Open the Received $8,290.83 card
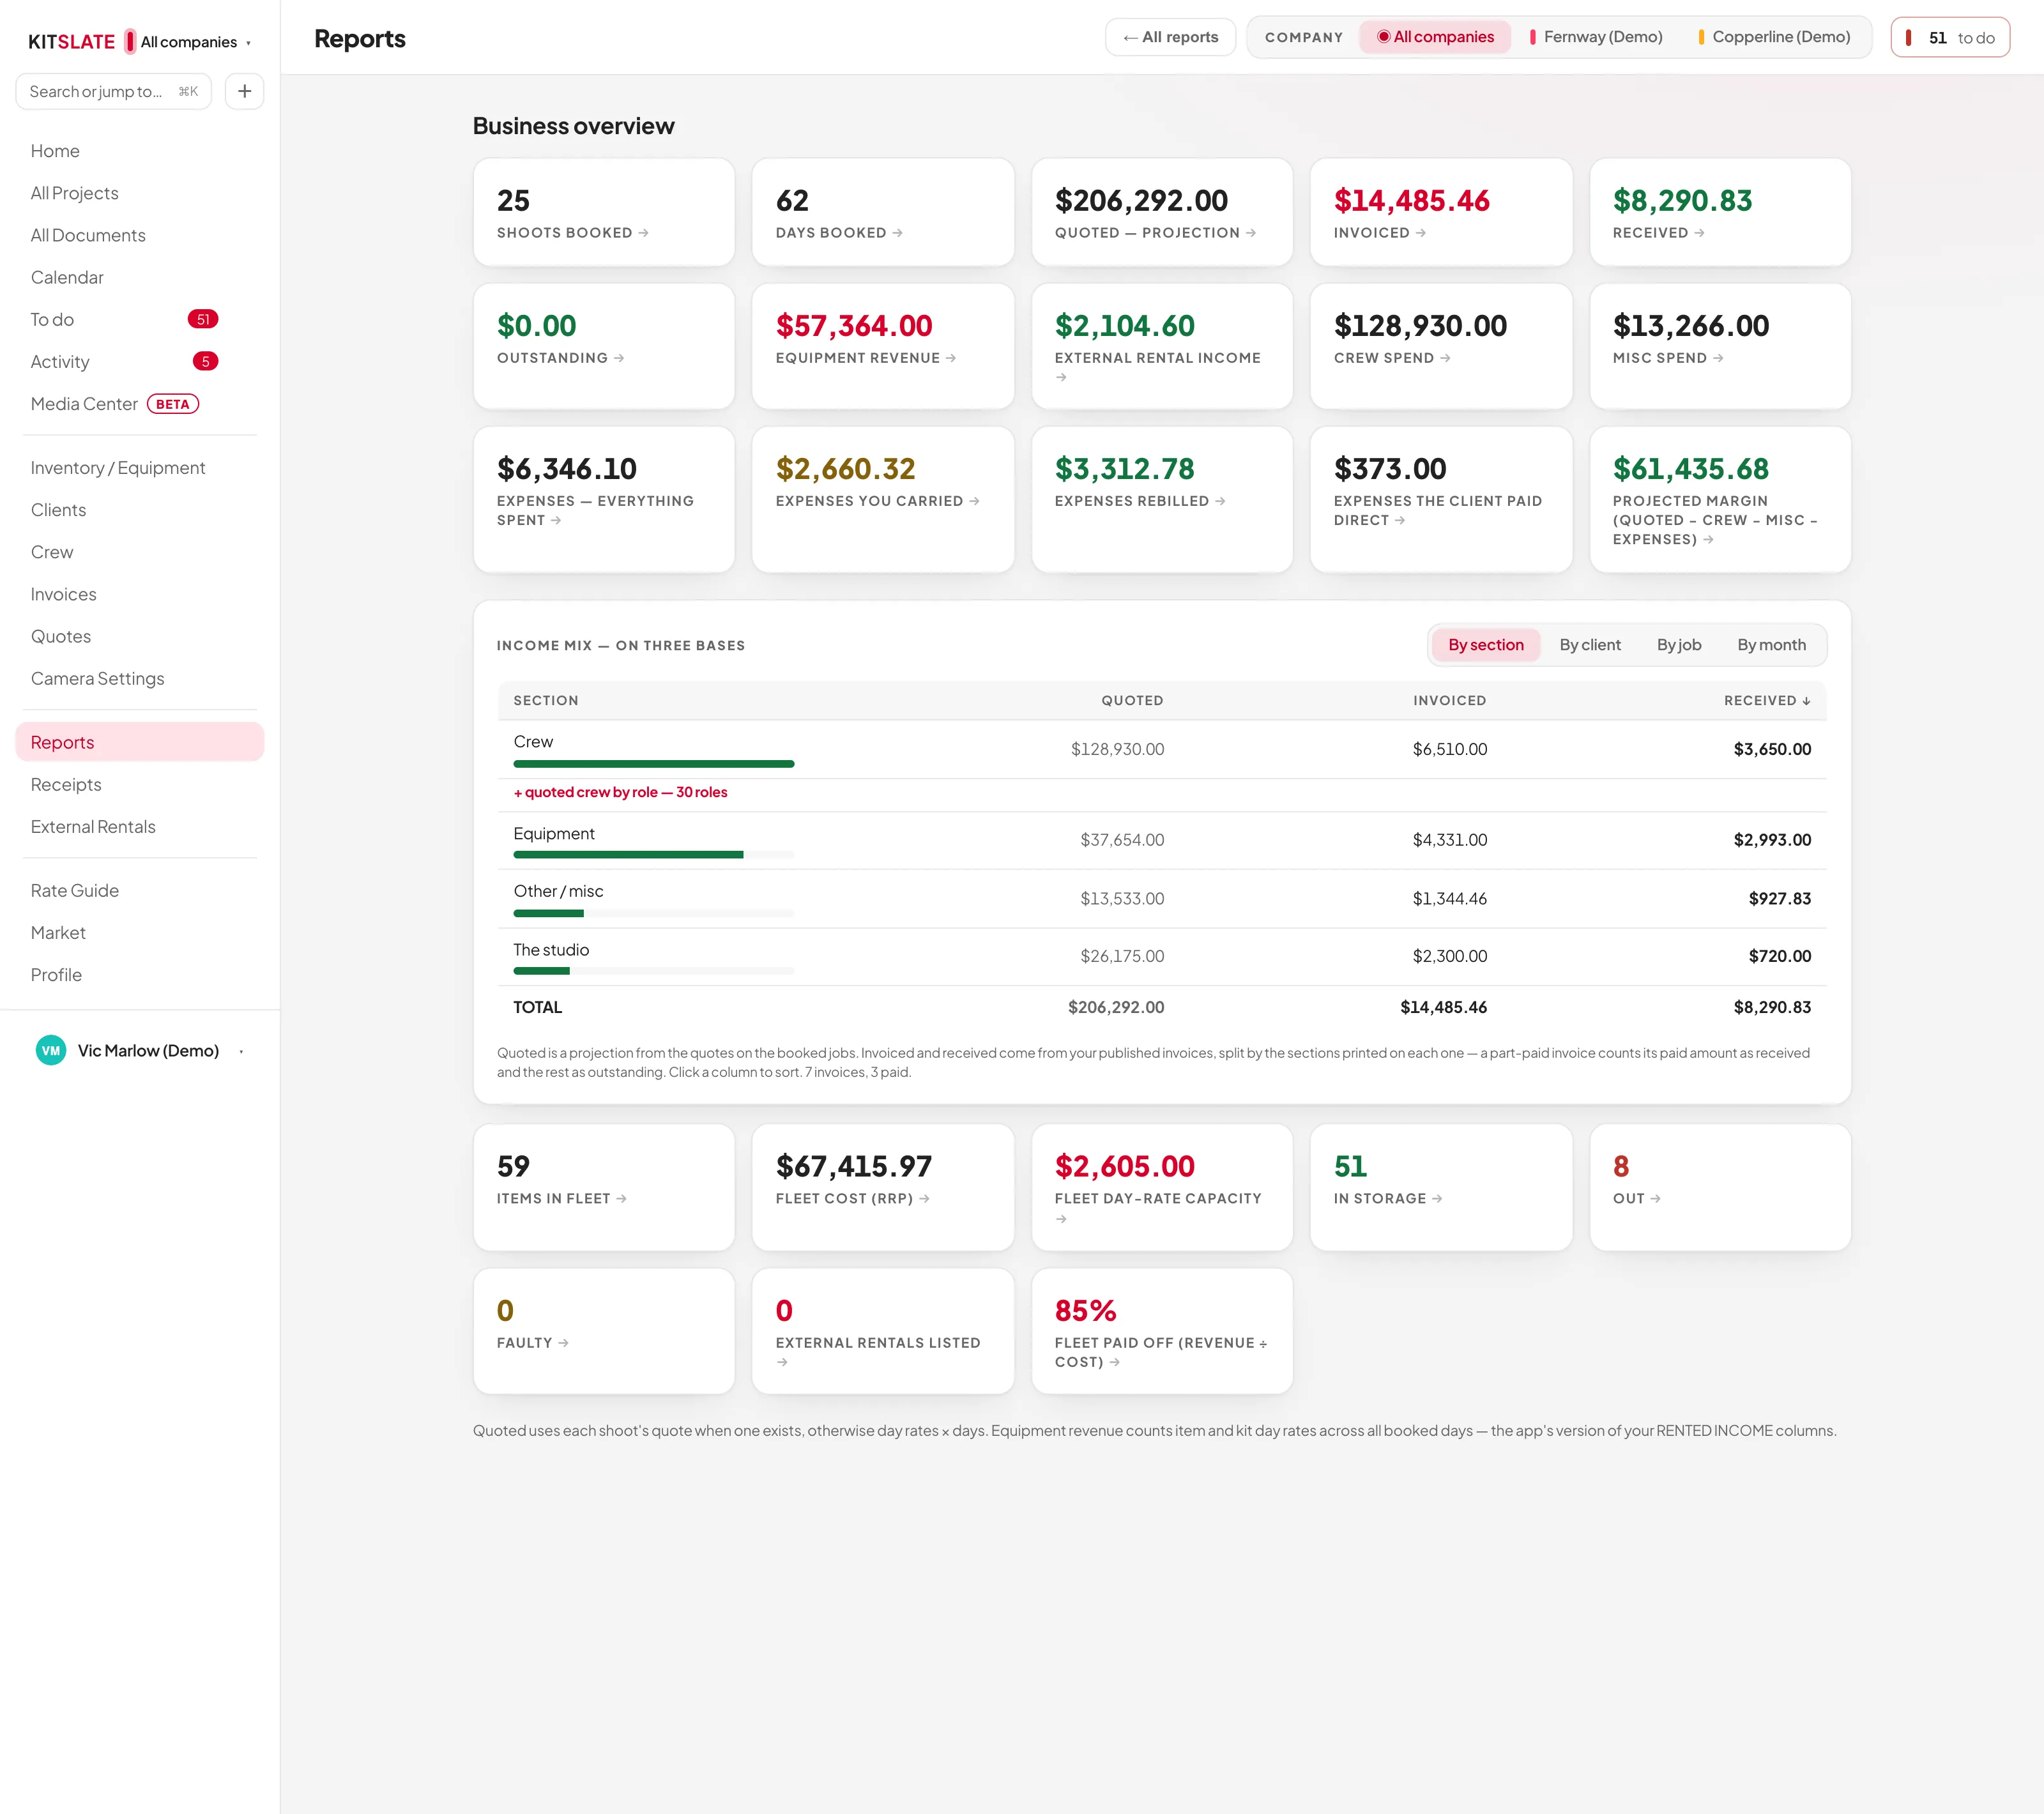This screenshot has width=2044, height=1814. [x=1720, y=212]
